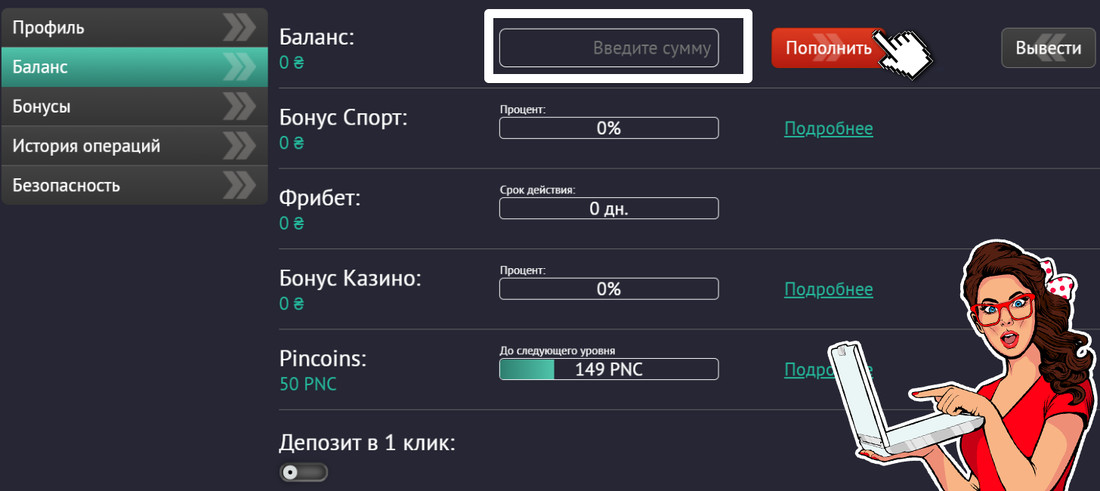
Task: Click the chevron arrows on the Профиль row
Action: tap(240, 27)
